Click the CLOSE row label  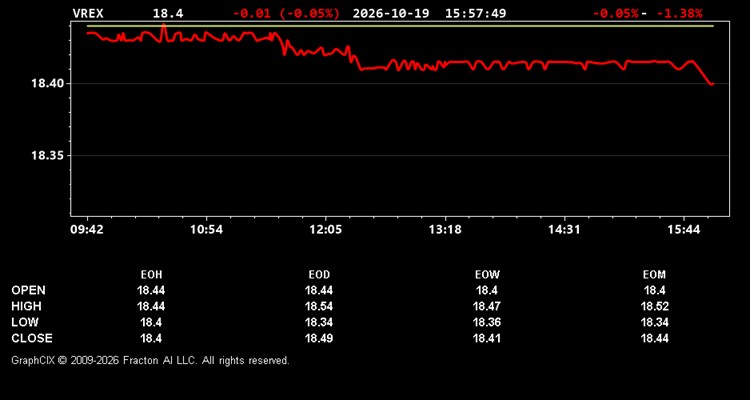coord(32,338)
